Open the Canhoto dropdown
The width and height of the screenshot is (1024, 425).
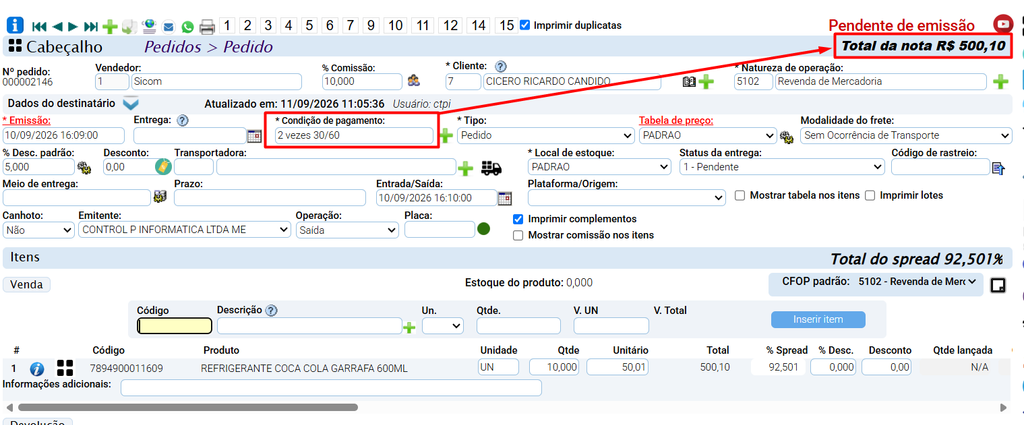[39, 230]
